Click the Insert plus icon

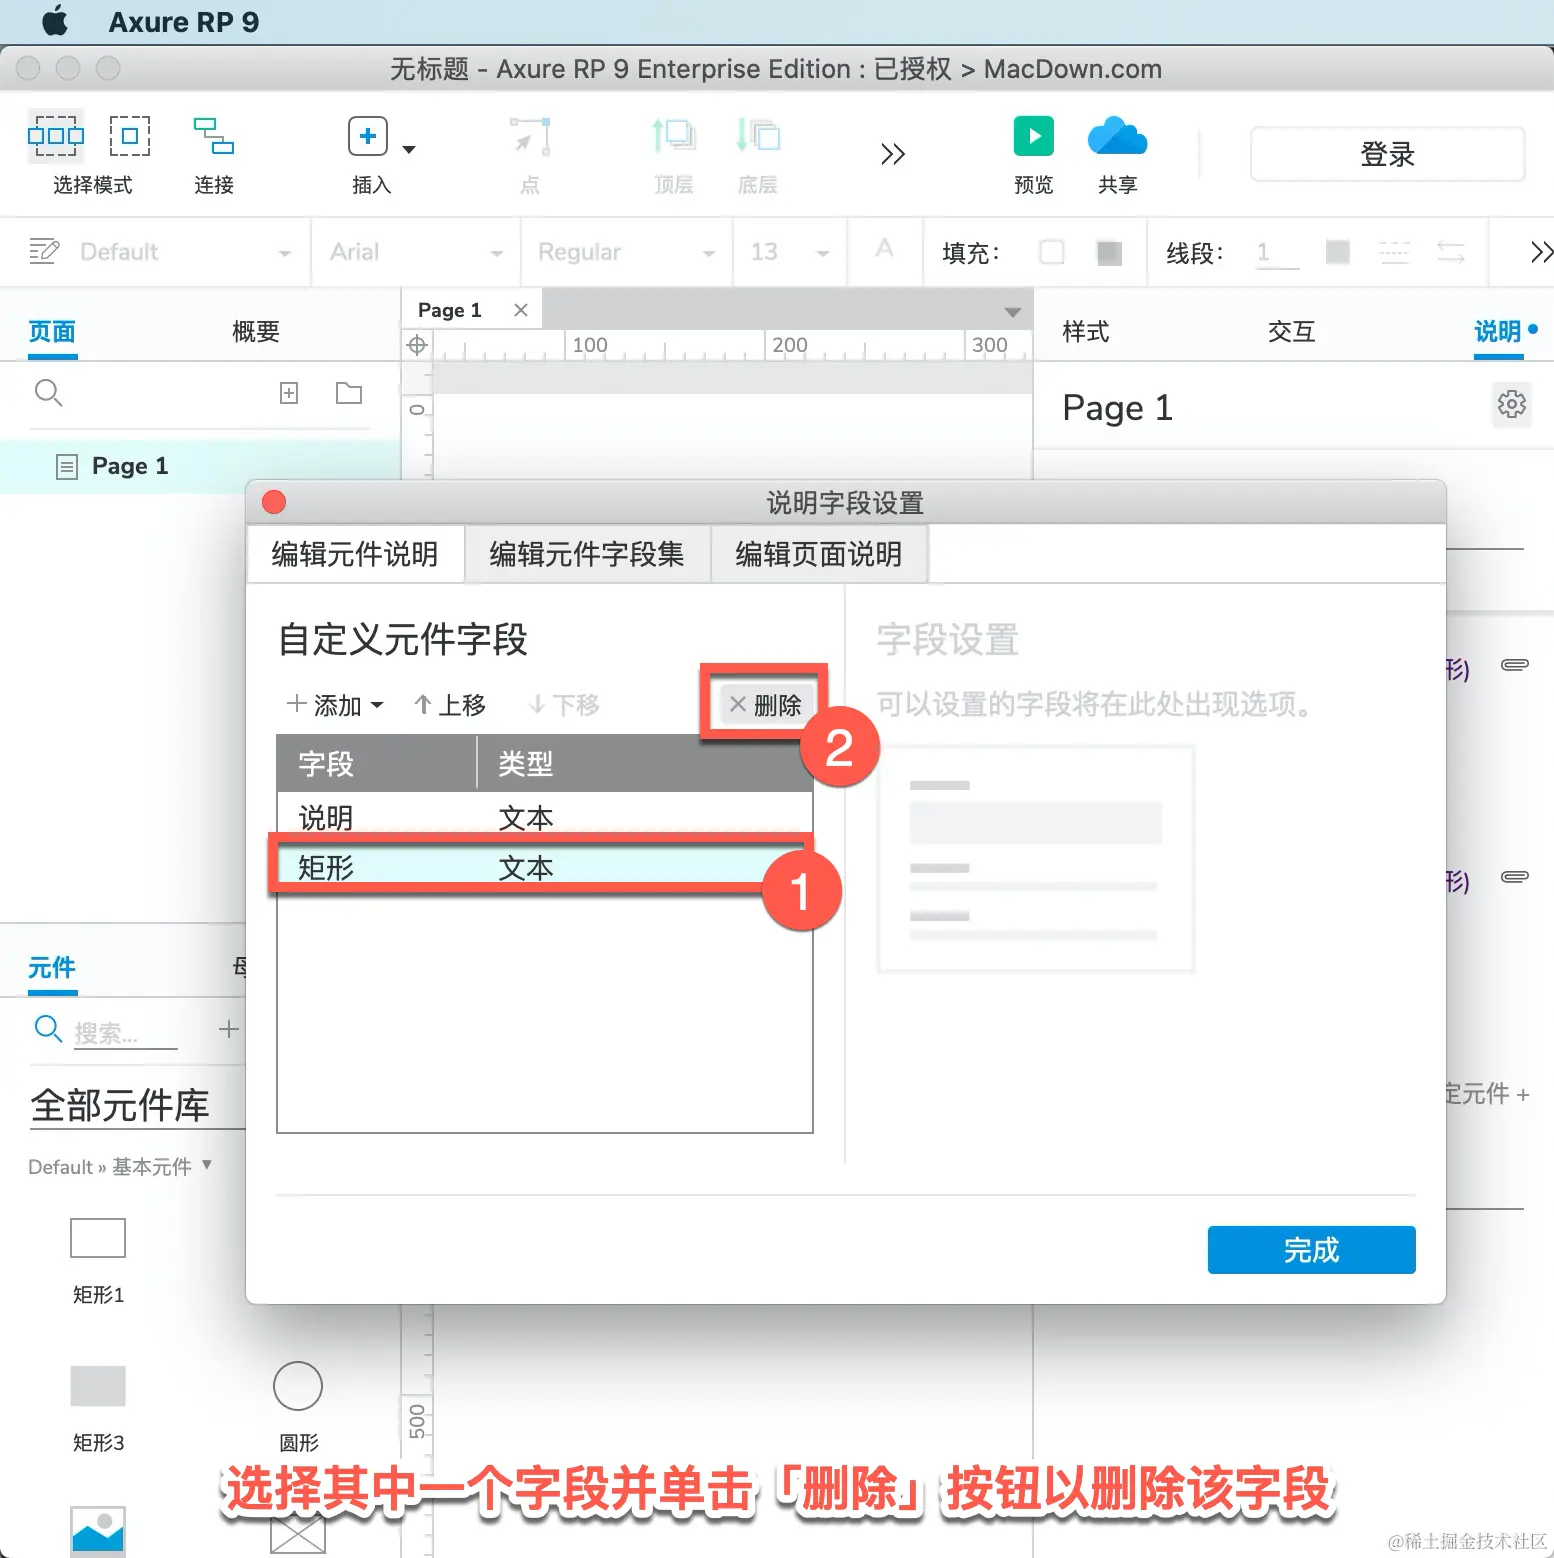coord(368,136)
